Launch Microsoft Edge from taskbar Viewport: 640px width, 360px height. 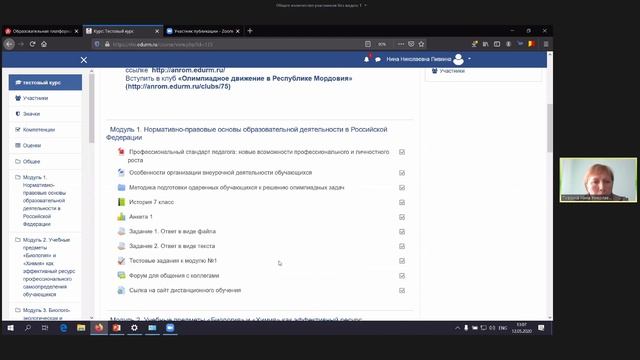click(64, 328)
